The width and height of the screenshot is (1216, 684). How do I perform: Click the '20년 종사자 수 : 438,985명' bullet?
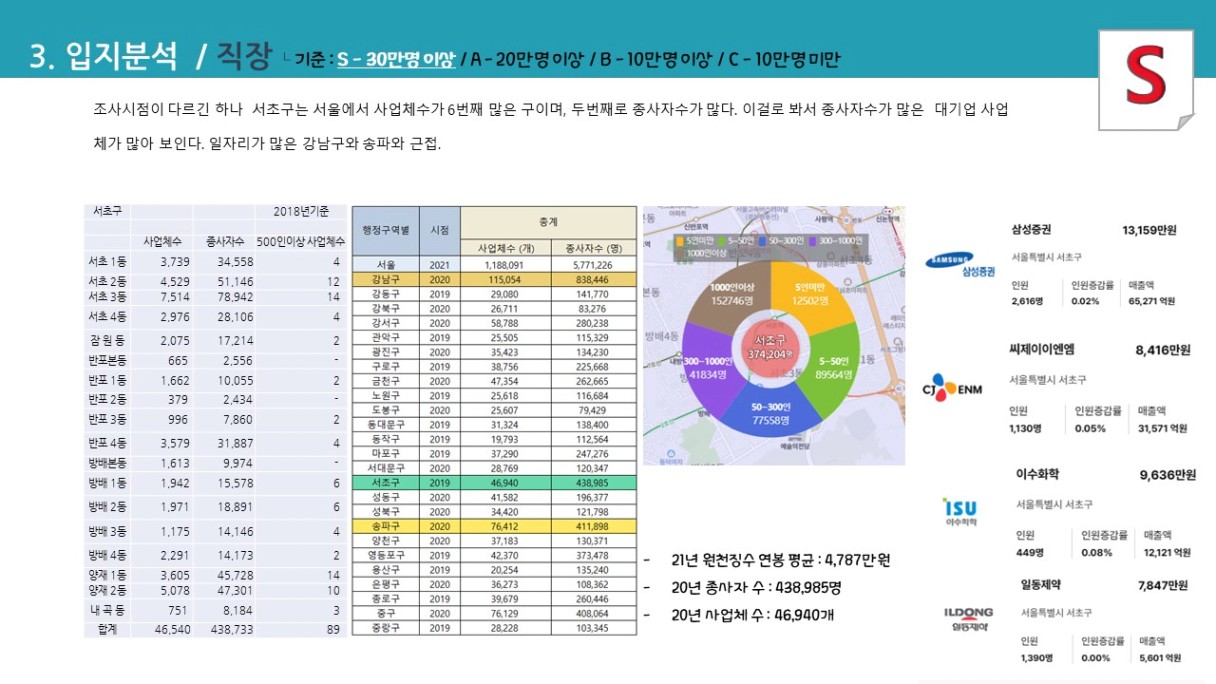tap(756, 587)
